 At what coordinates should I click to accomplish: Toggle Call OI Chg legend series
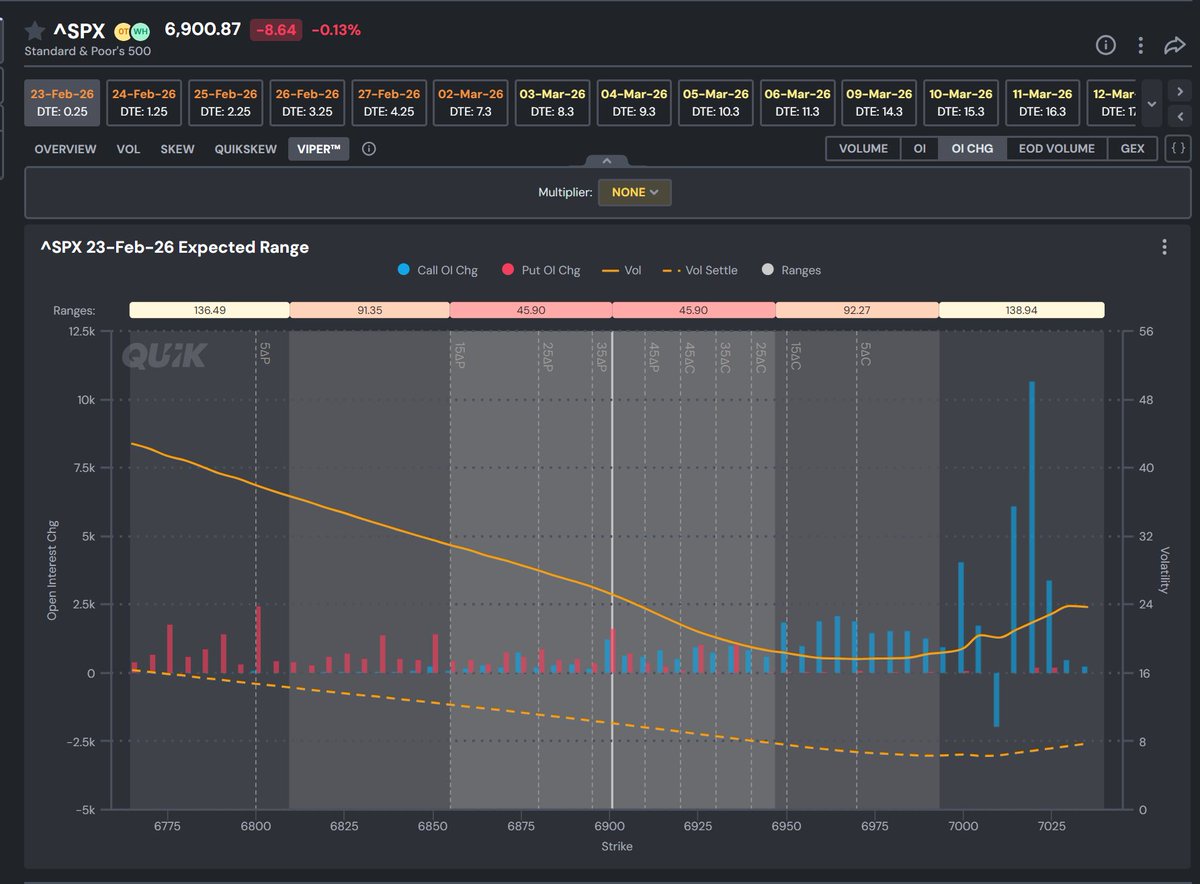coord(436,270)
